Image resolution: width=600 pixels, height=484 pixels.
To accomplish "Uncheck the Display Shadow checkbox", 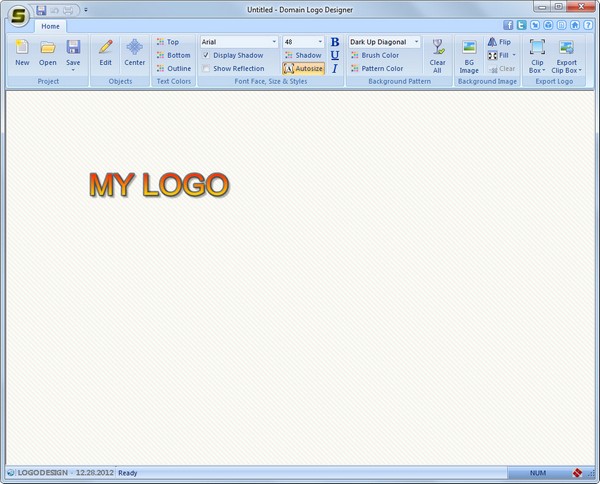I will pyautogui.click(x=206, y=55).
